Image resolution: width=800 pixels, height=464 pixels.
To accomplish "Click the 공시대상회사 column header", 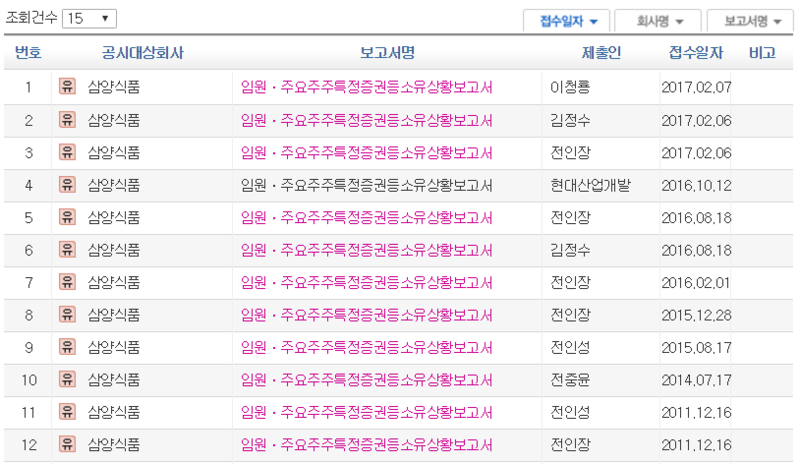I will point(142,53).
